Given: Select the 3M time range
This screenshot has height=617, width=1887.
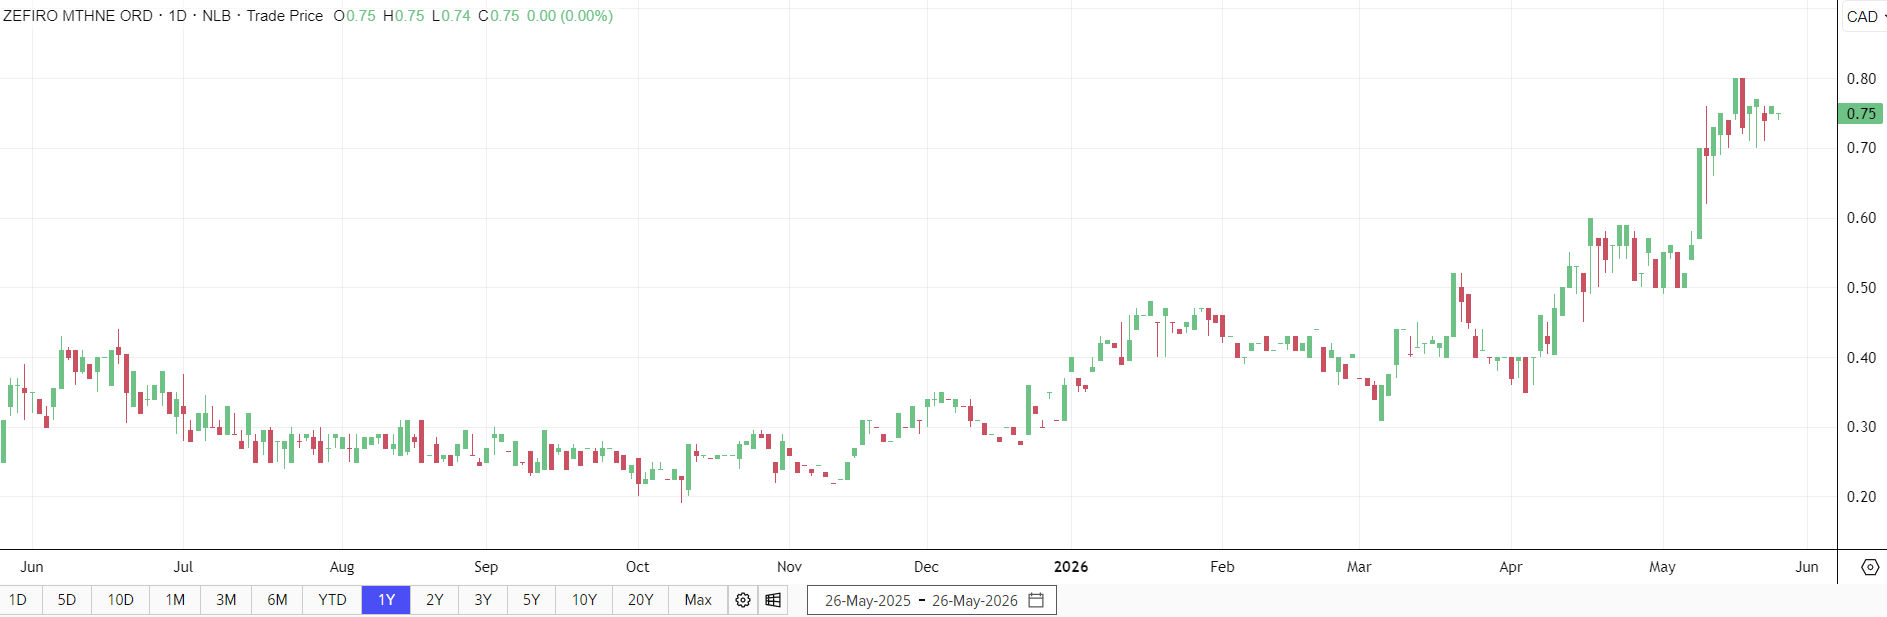Looking at the screenshot, I should point(226,600).
